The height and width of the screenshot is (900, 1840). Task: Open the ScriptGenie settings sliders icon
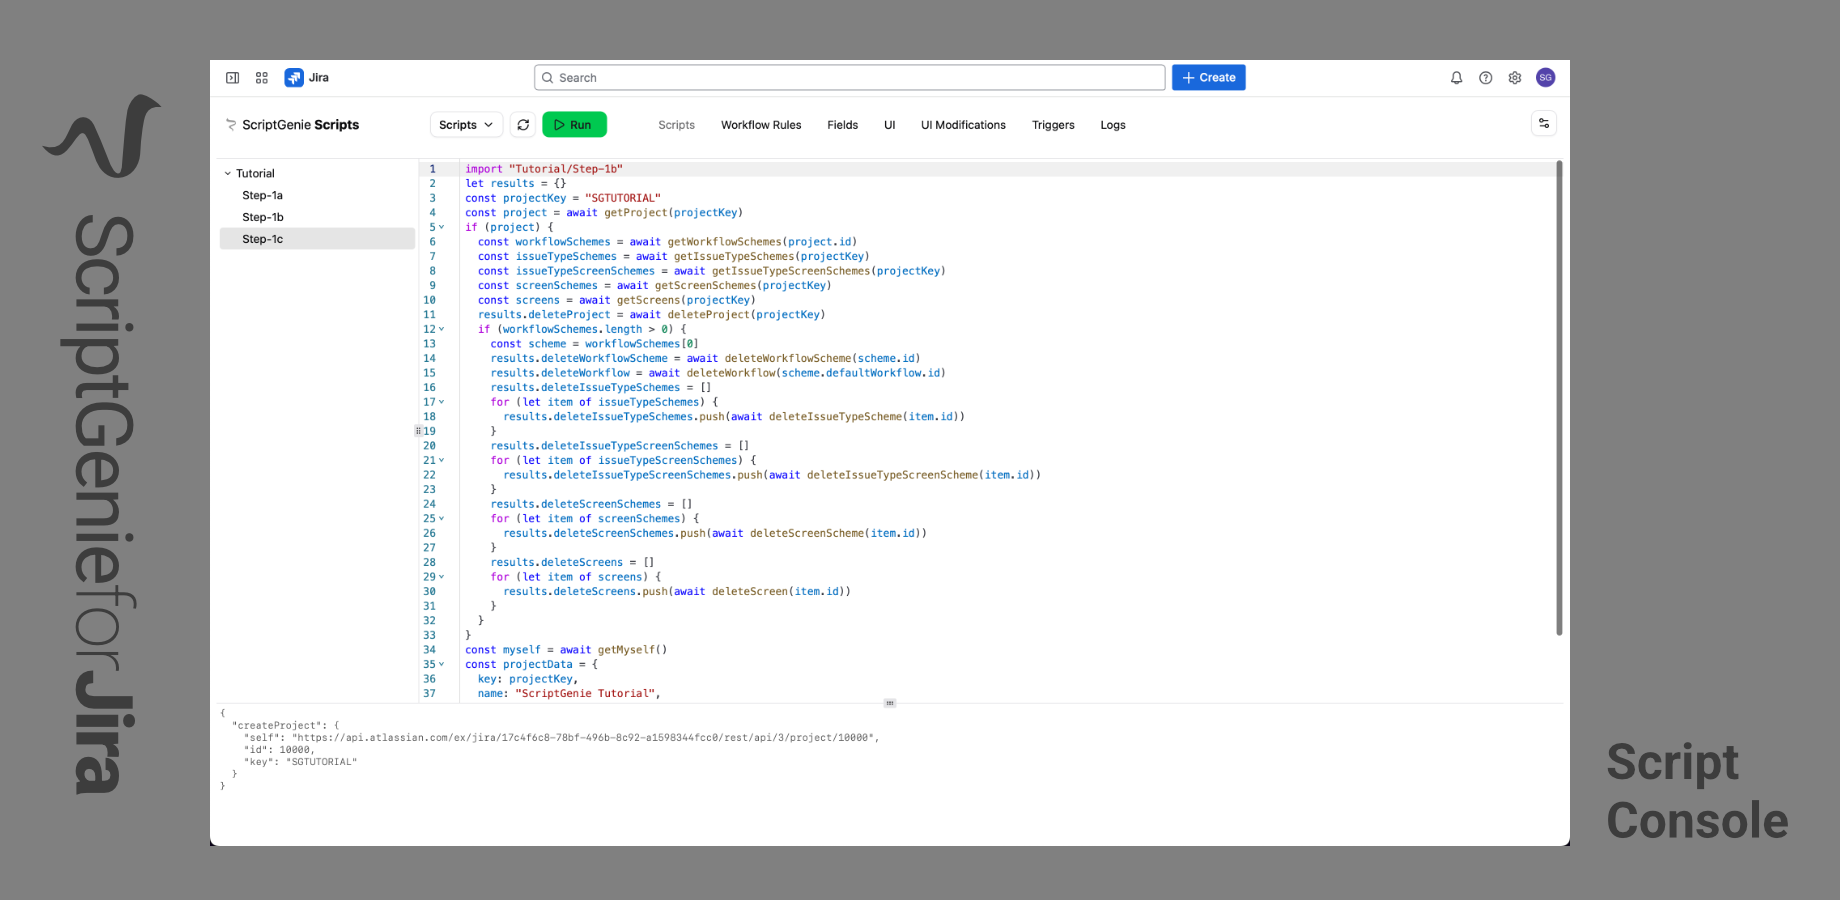tap(1544, 124)
